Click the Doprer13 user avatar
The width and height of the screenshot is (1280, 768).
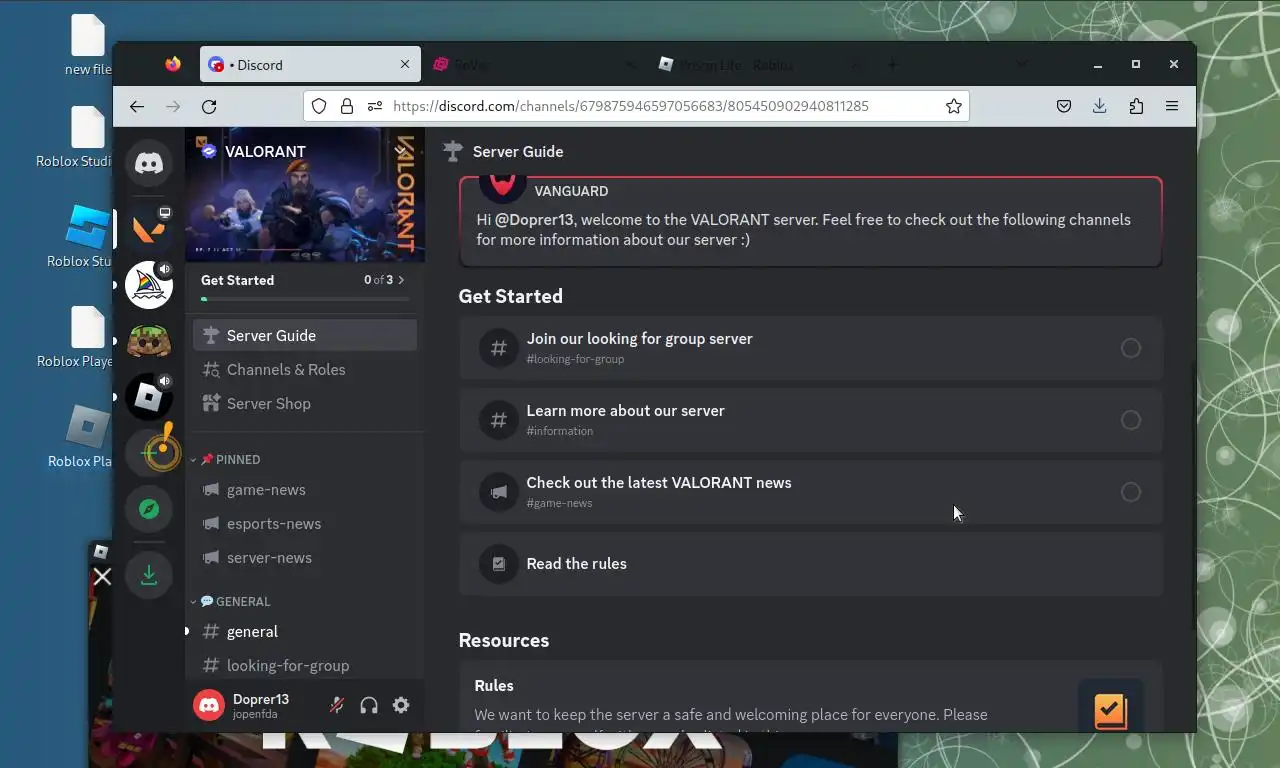(x=209, y=705)
